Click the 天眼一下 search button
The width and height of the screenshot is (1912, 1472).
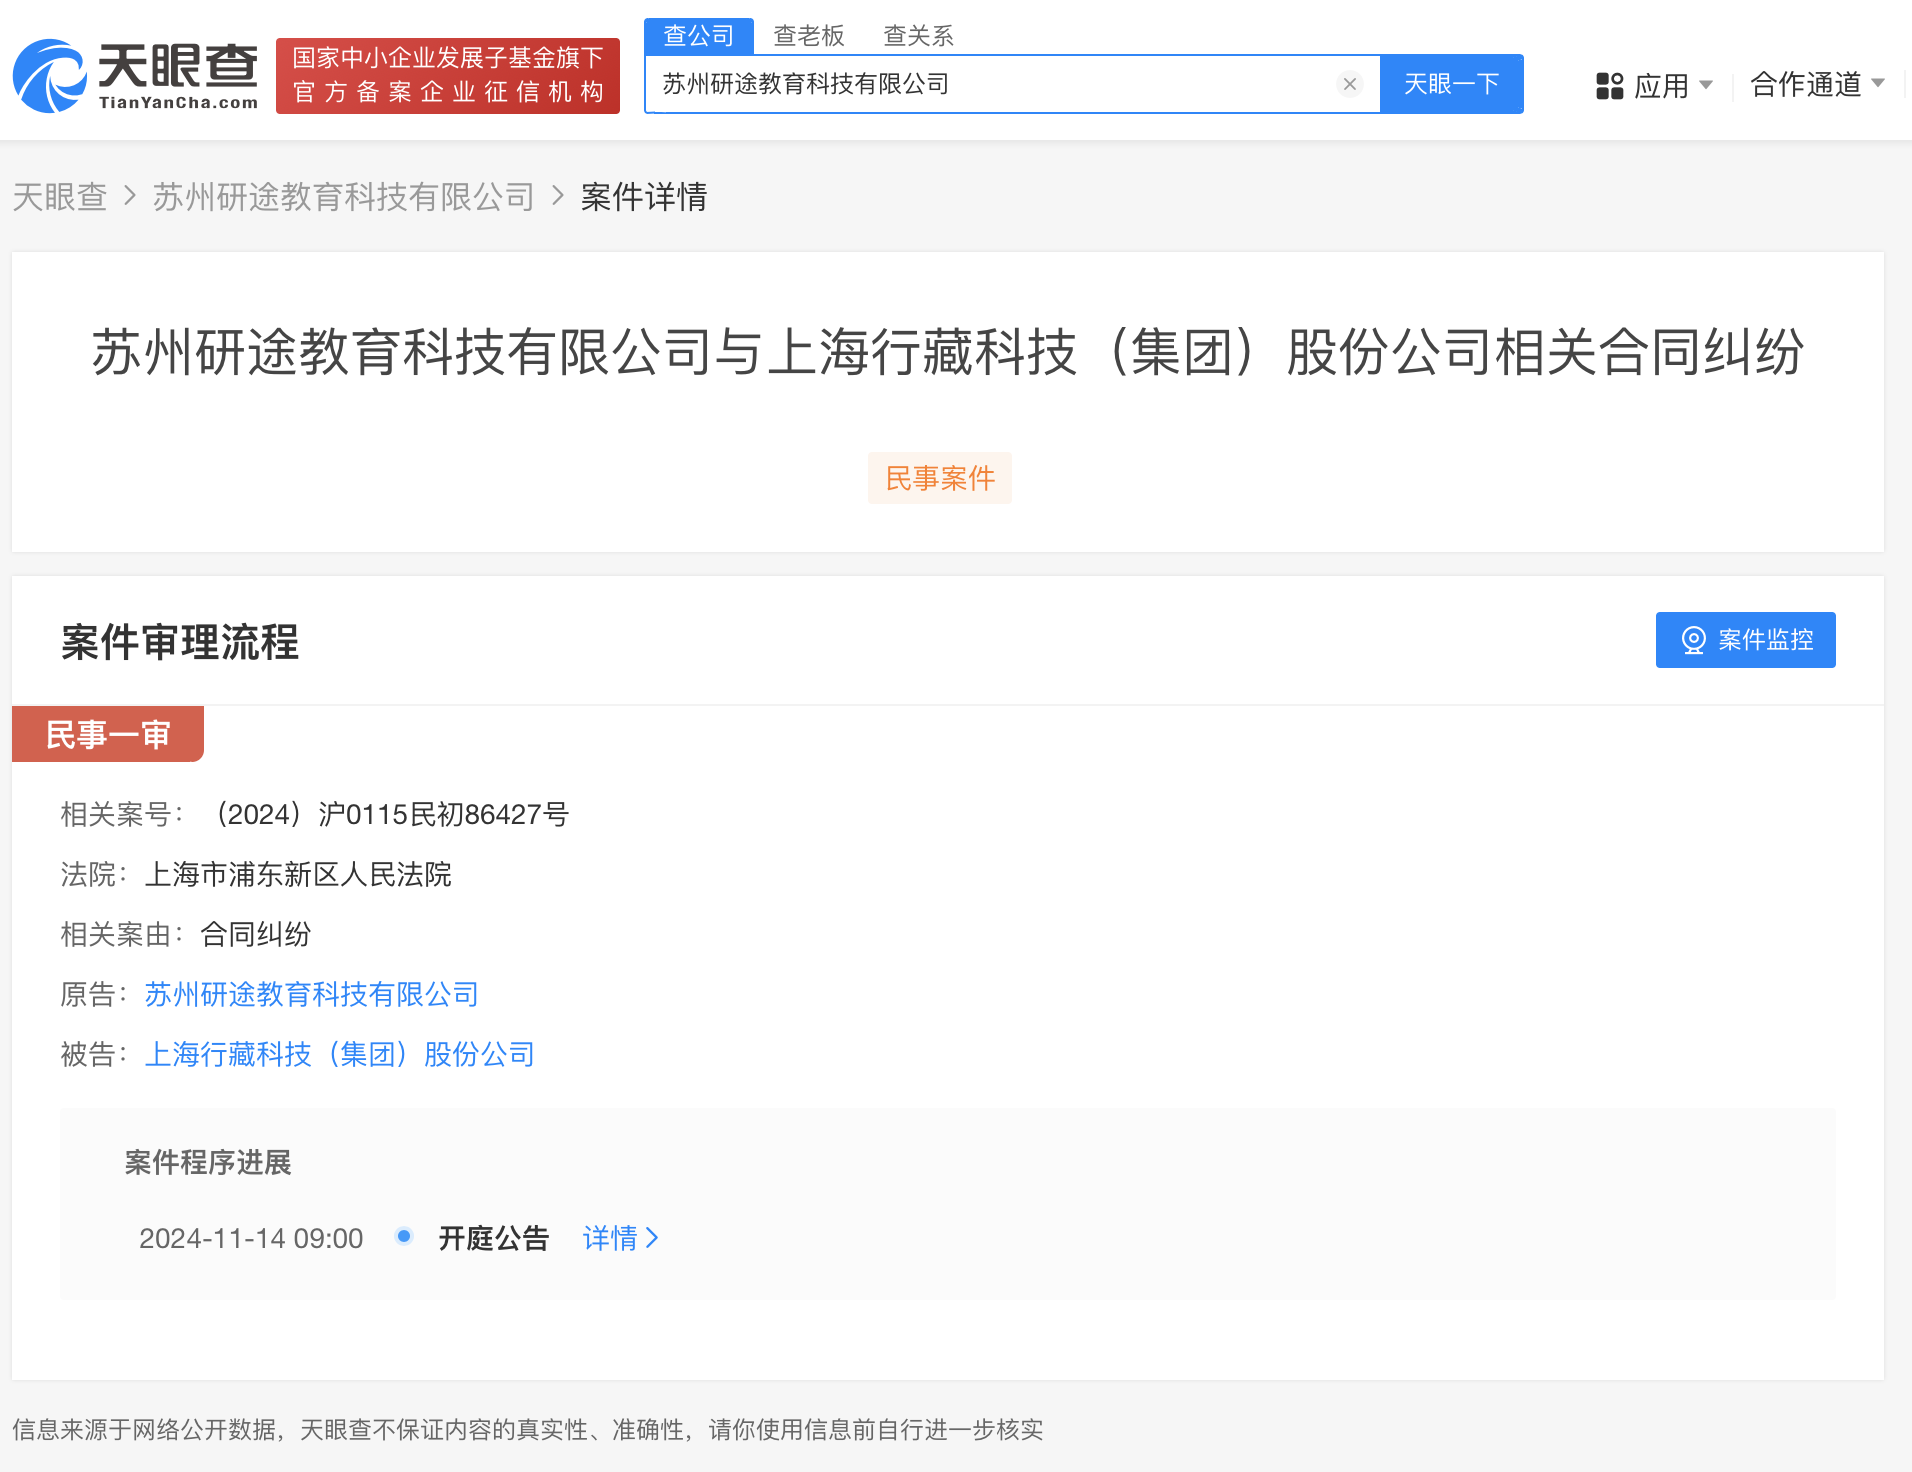[1451, 84]
